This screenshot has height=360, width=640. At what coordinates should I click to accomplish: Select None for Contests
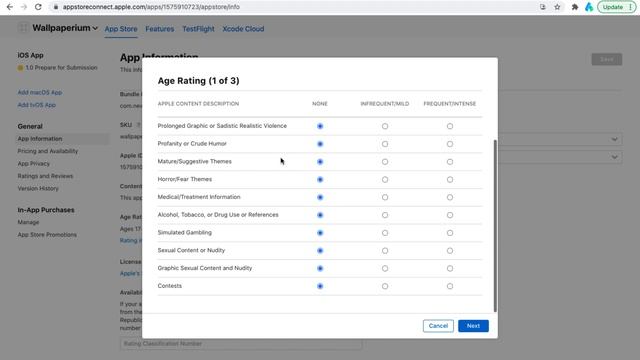320,286
